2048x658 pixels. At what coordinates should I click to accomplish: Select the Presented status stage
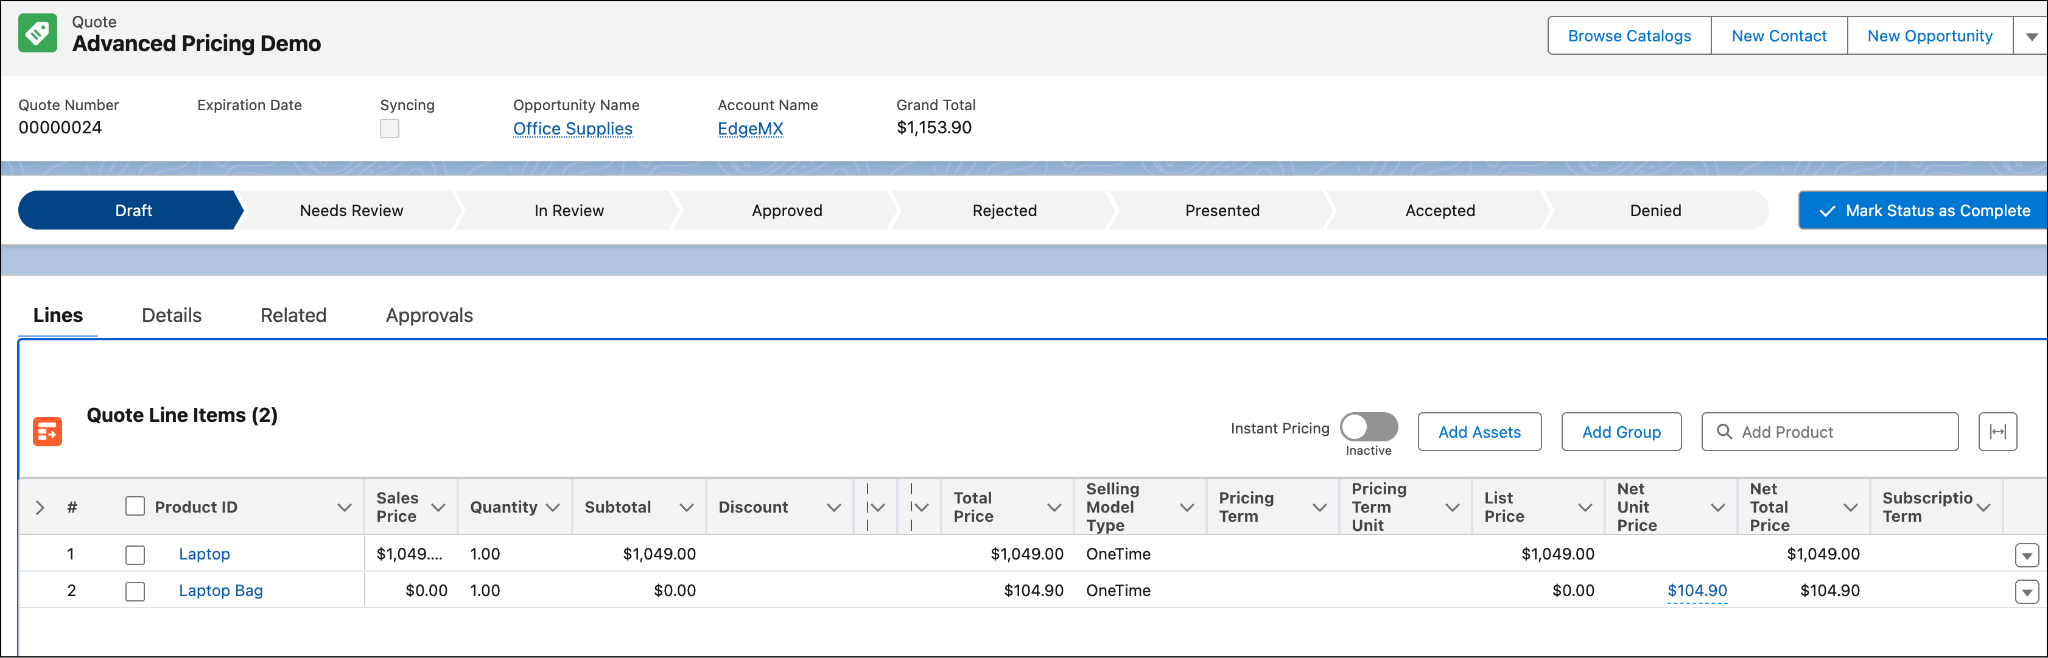click(x=1222, y=210)
